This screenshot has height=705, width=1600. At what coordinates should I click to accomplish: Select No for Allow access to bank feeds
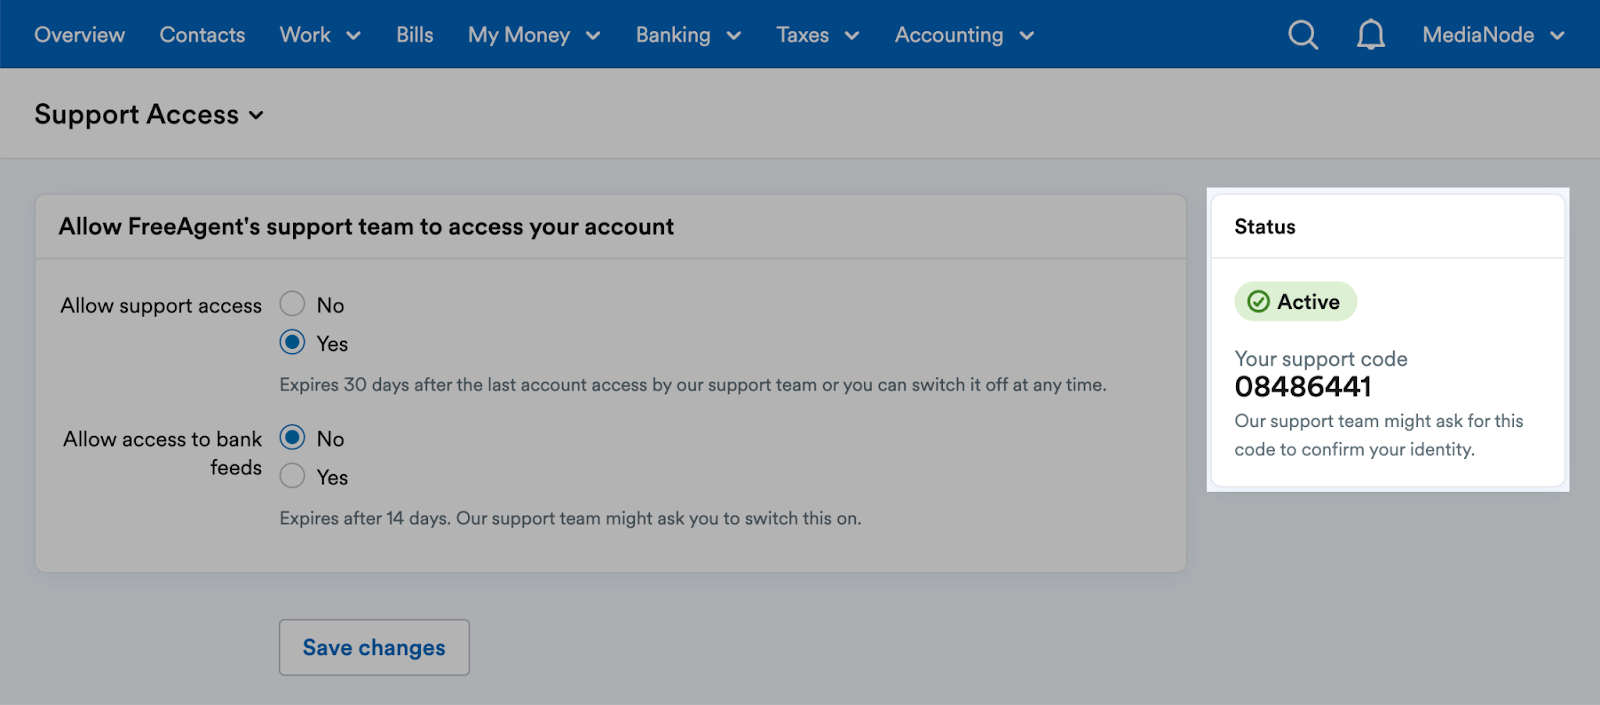292,437
